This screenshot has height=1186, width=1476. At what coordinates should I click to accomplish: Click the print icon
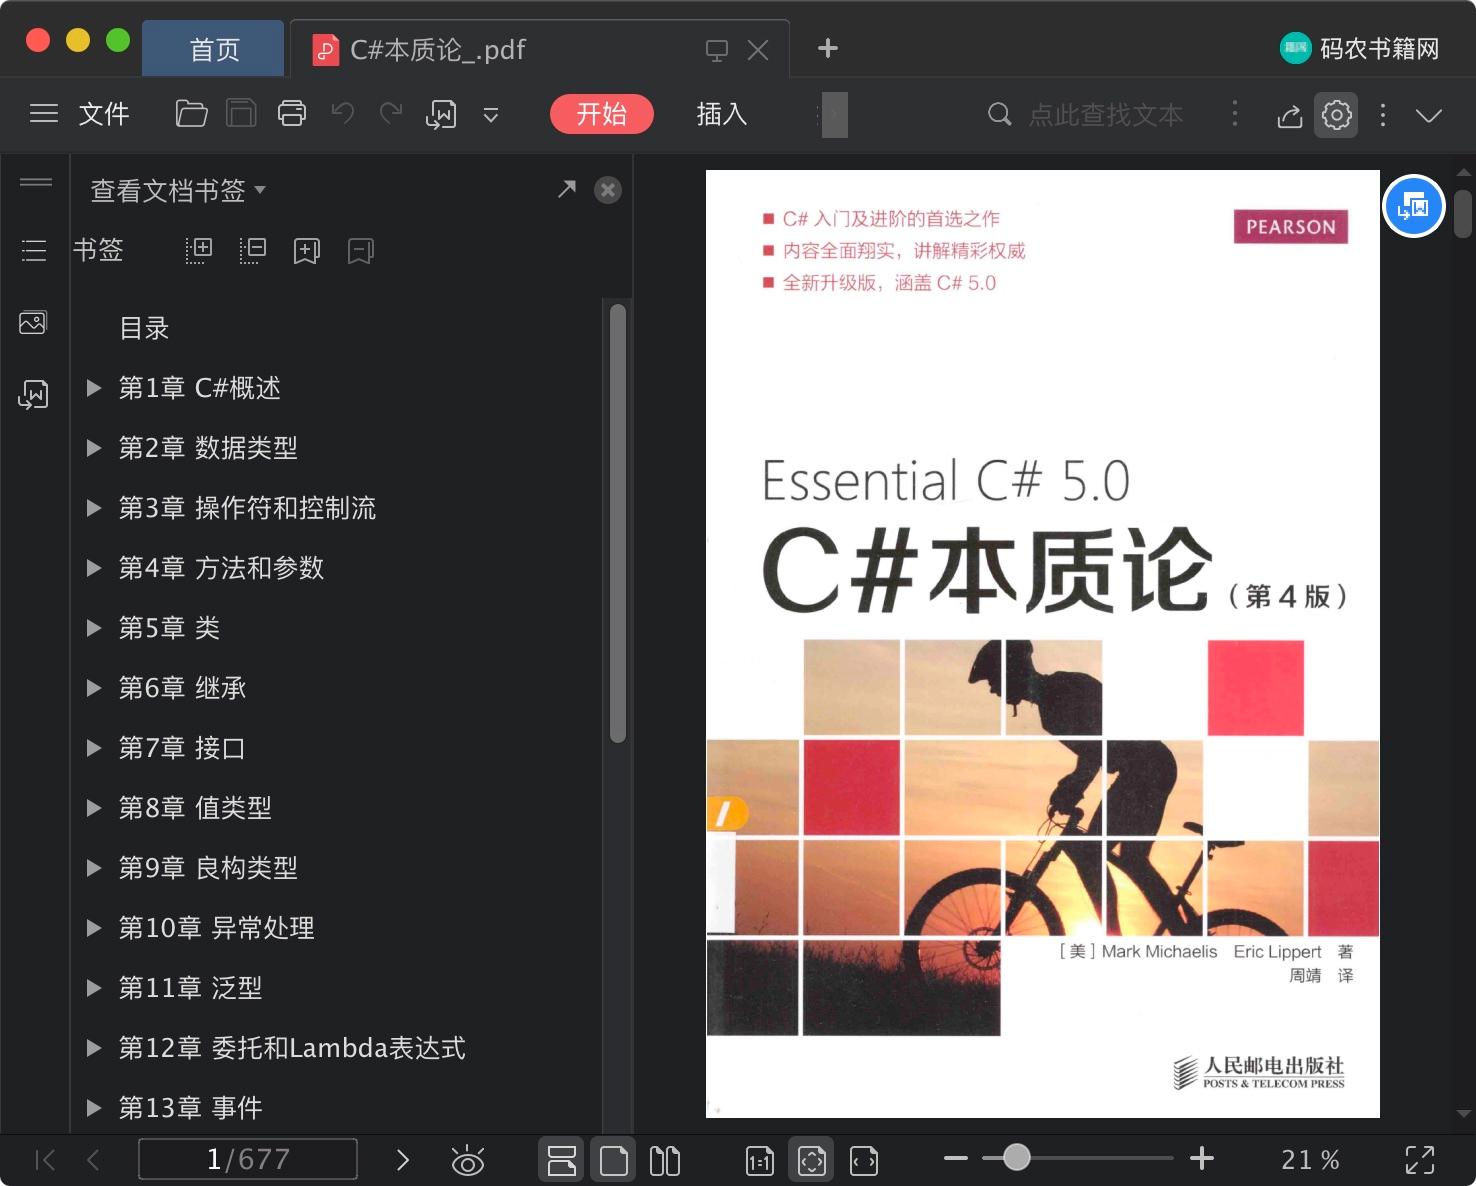click(x=292, y=114)
